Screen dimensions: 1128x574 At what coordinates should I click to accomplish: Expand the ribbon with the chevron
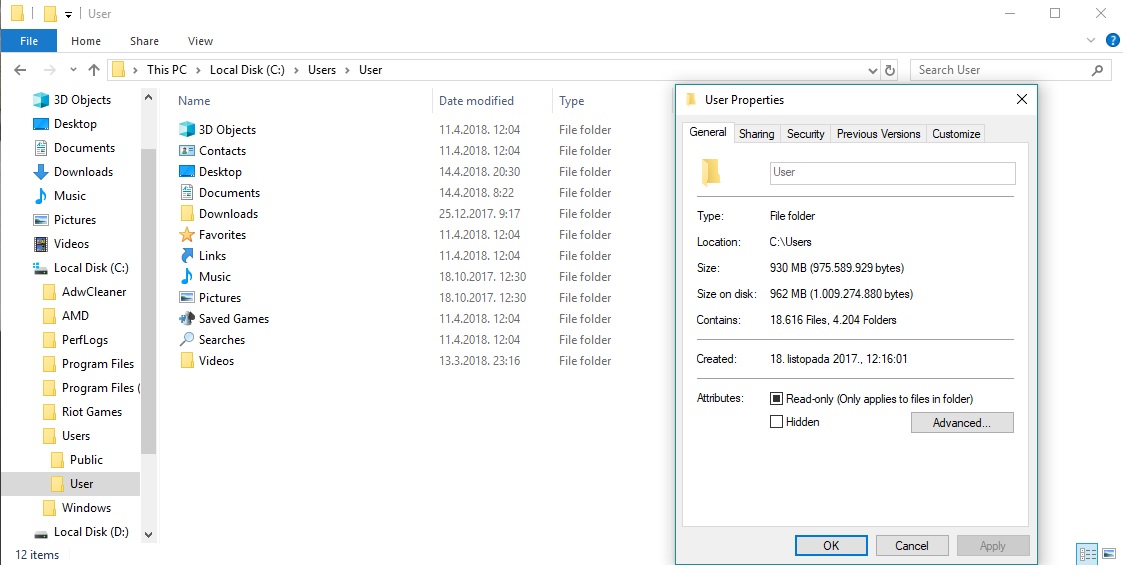pos(1092,41)
